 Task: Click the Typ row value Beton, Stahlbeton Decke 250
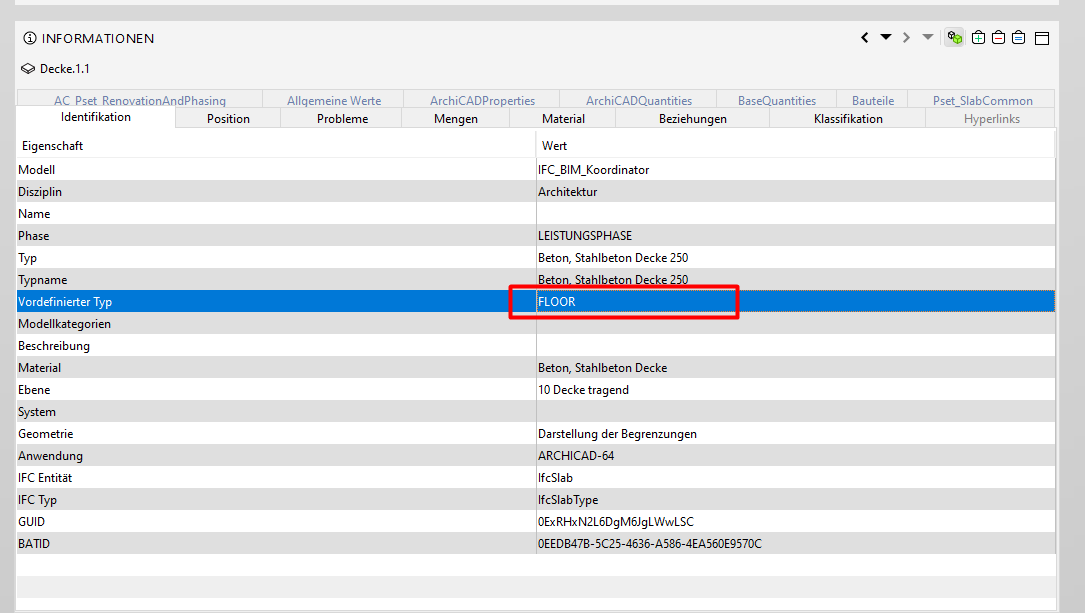tap(613, 257)
